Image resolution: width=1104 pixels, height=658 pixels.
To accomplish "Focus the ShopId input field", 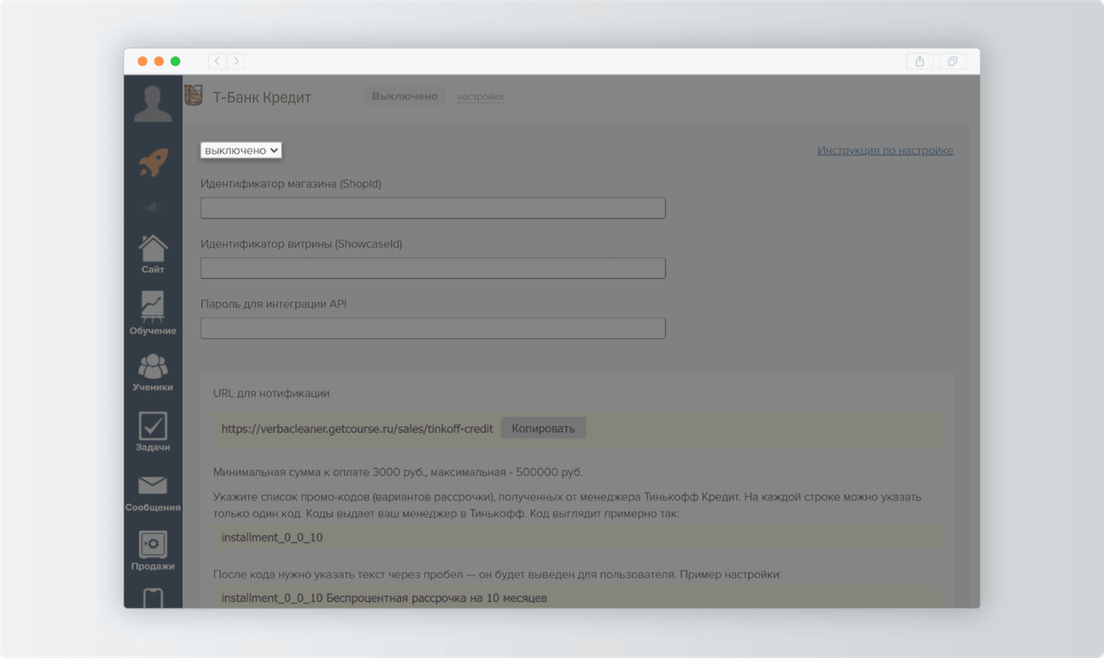I will [x=433, y=208].
